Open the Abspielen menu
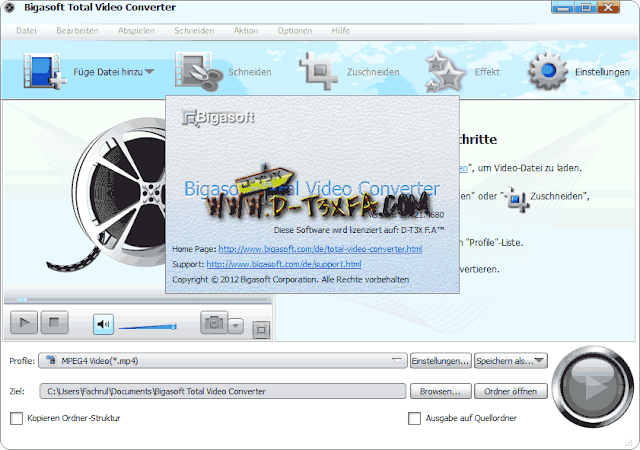Viewport: 640px width, 450px height. (x=136, y=31)
